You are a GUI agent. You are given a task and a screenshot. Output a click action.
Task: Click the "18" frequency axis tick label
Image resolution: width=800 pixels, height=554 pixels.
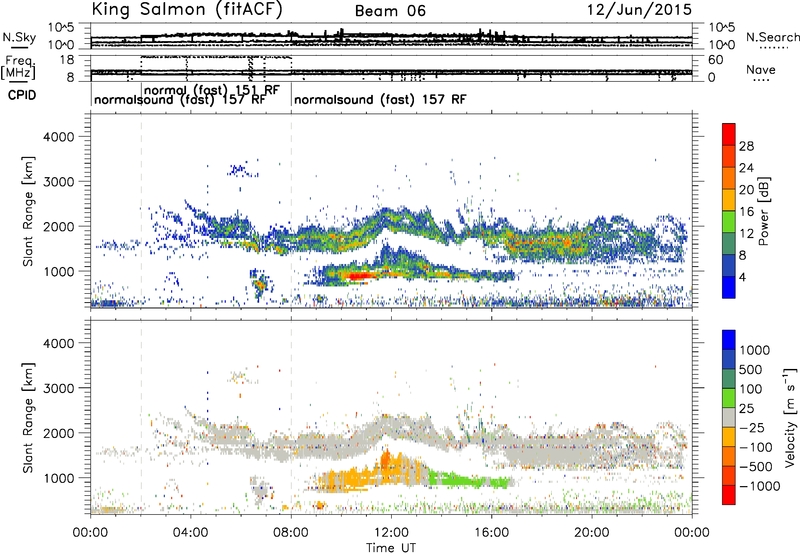pyautogui.click(x=68, y=60)
